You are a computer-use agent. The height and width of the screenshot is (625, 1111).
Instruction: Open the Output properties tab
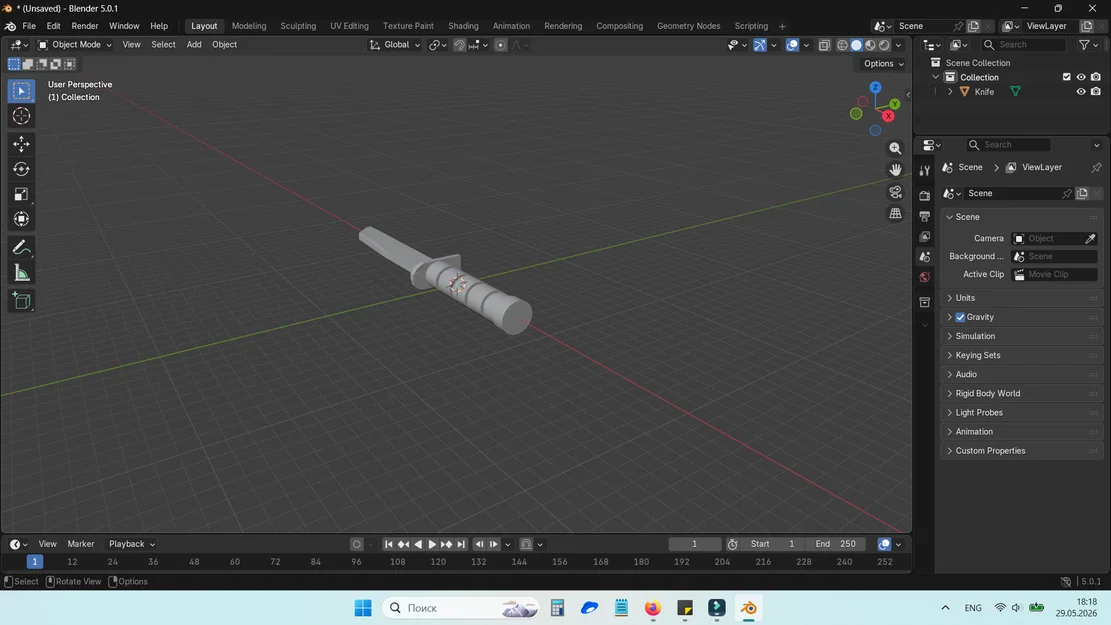[x=925, y=215]
